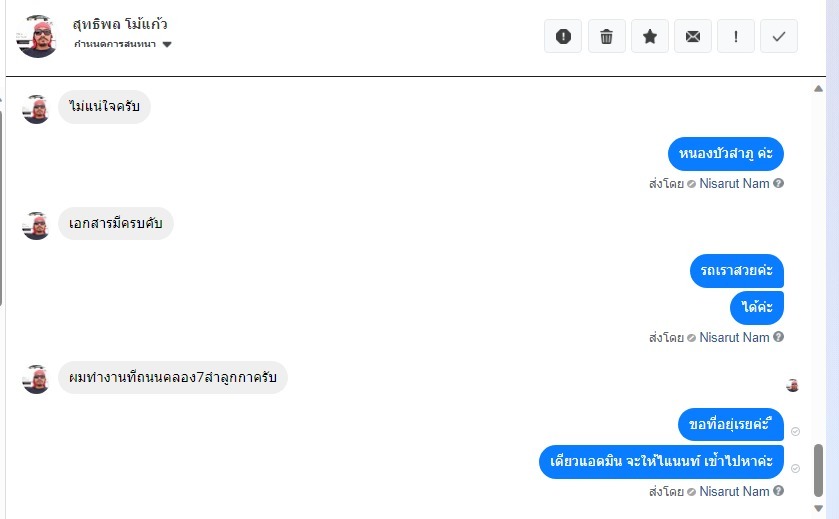The image size is (839, 519).
Task: Click the scrollbar up arrow
Action: coord(818,89)
